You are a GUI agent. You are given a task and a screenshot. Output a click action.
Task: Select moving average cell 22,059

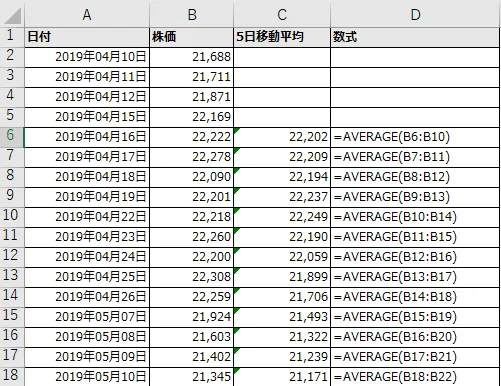tap(282, 257)
